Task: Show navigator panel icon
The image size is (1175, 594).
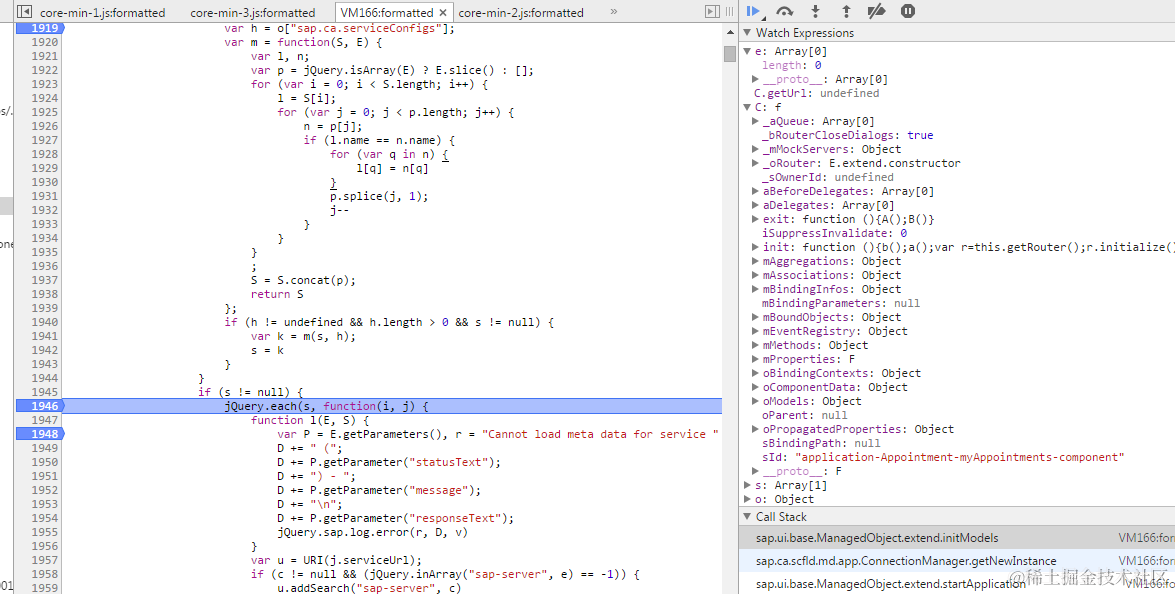Action: (24, 12)
